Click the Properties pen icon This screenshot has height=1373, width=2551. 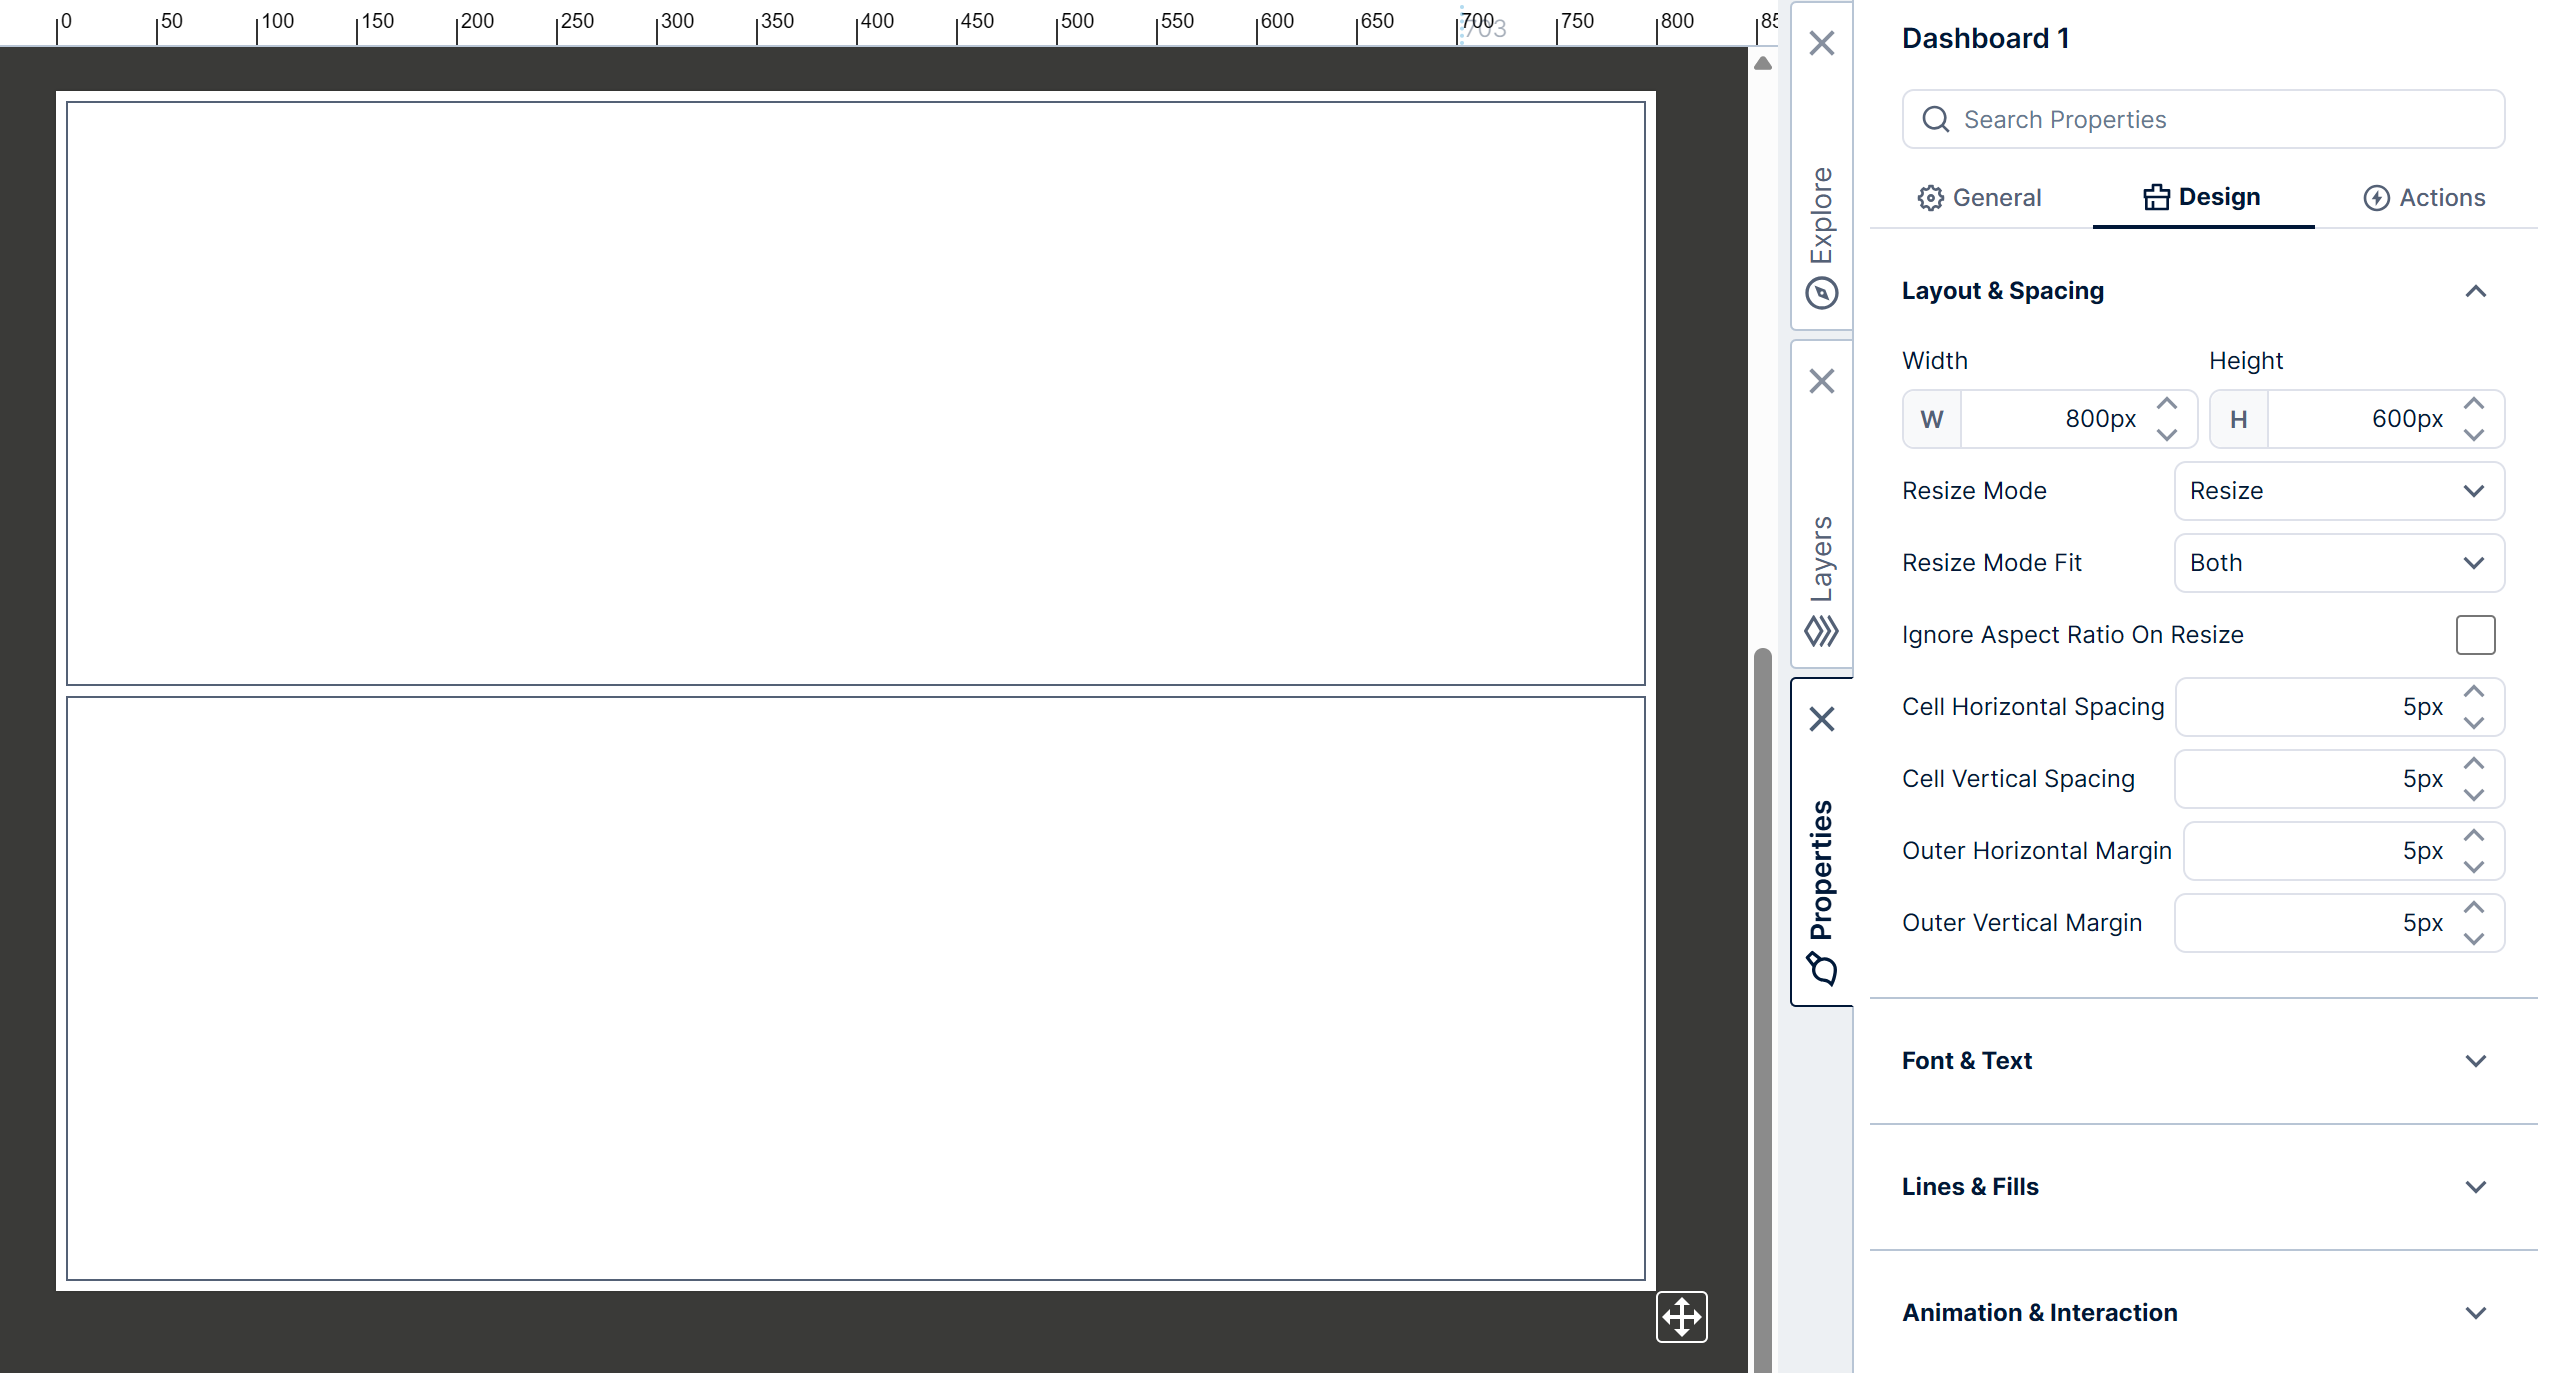(x=1823, y=969)
